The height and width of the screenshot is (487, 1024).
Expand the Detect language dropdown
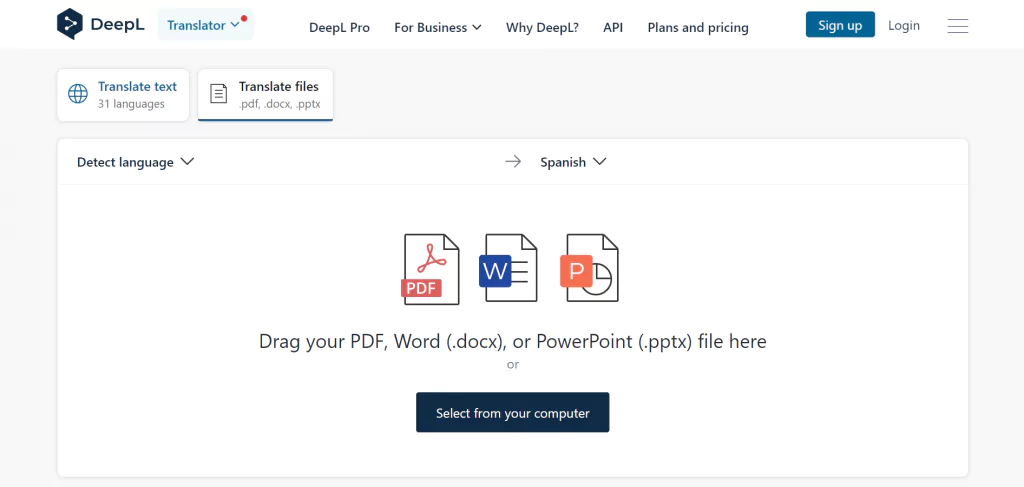click(136, 162)
